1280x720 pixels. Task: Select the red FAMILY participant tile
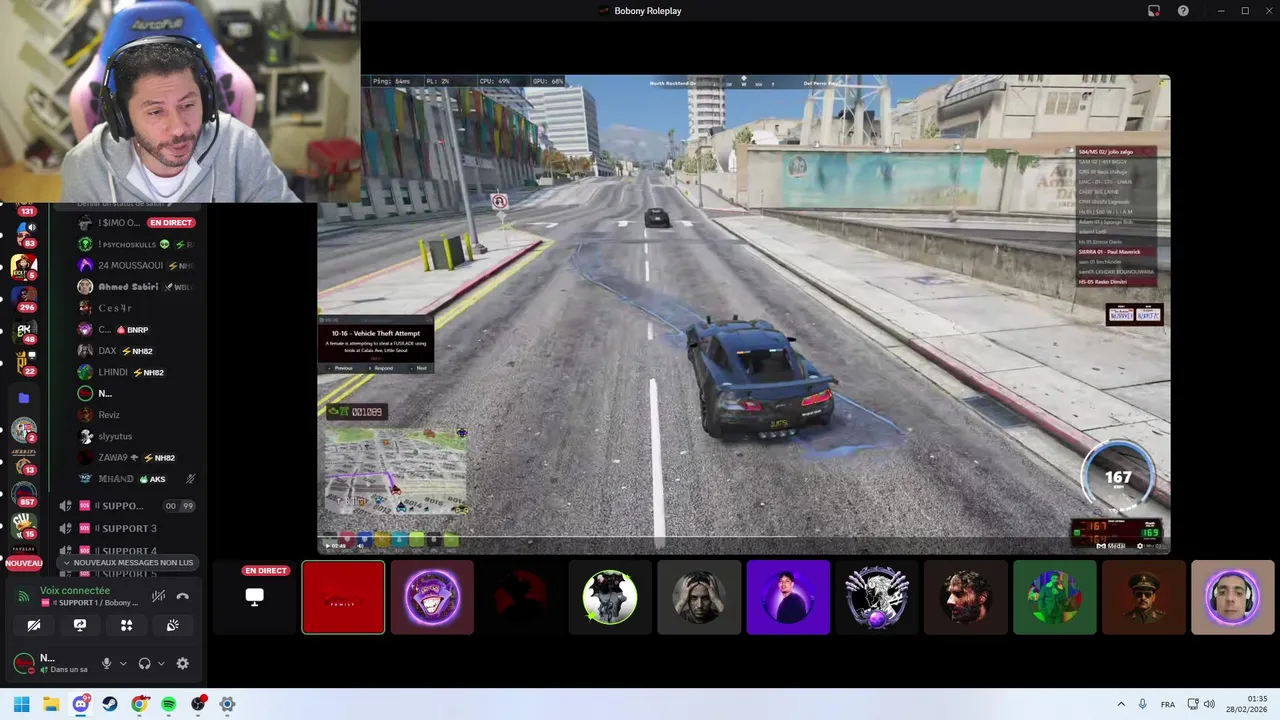343,597
